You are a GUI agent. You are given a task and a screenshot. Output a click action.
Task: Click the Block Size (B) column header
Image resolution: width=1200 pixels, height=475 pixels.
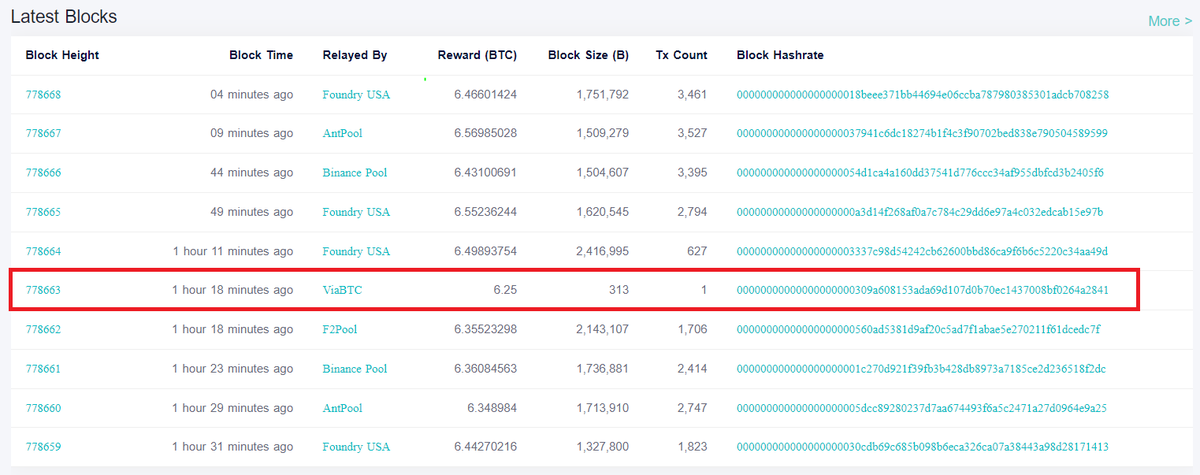pyautogui.click(x=588, y=55)
